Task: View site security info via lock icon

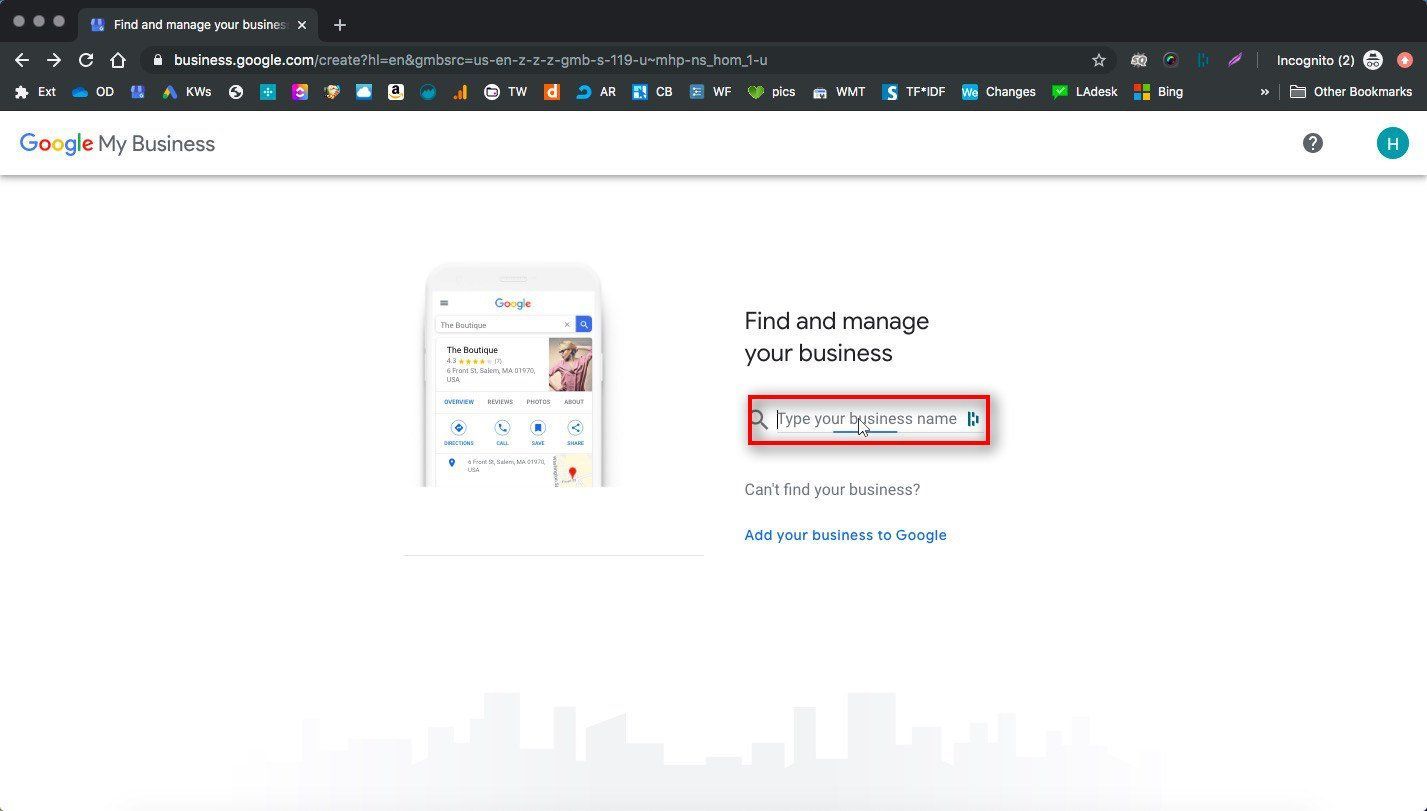Action: [157, 60]
